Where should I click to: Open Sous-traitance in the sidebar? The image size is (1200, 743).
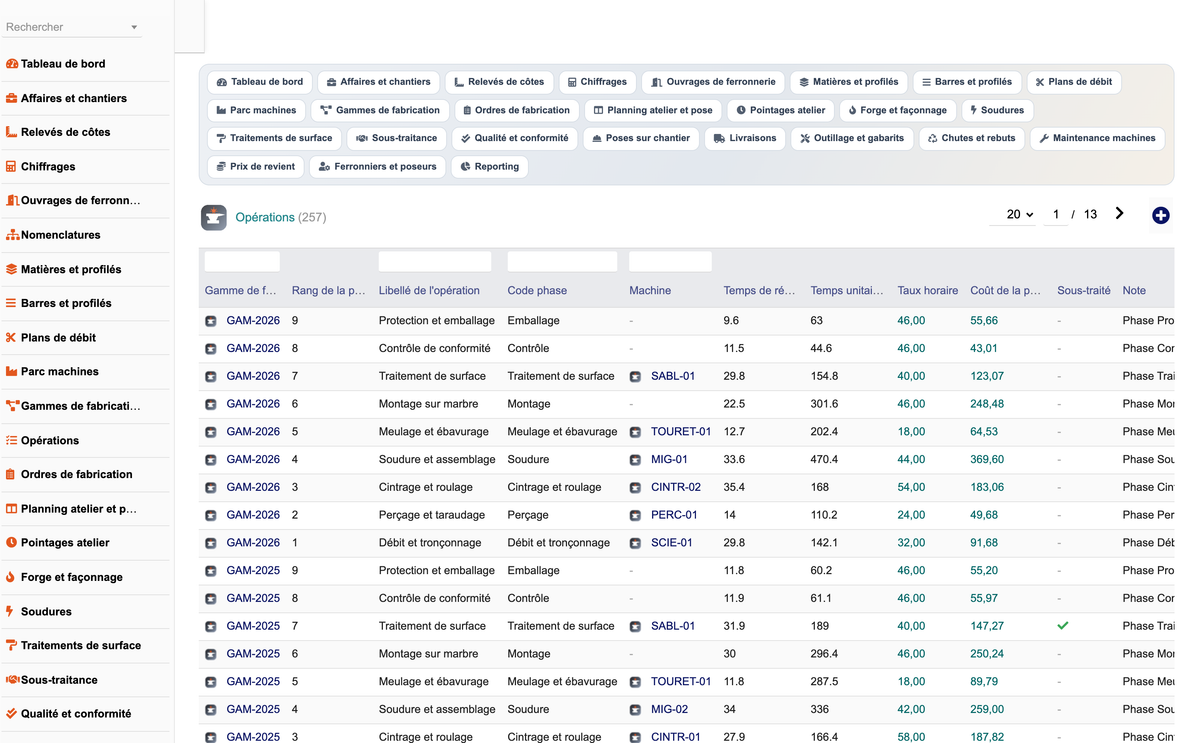[x=59, y=680]
